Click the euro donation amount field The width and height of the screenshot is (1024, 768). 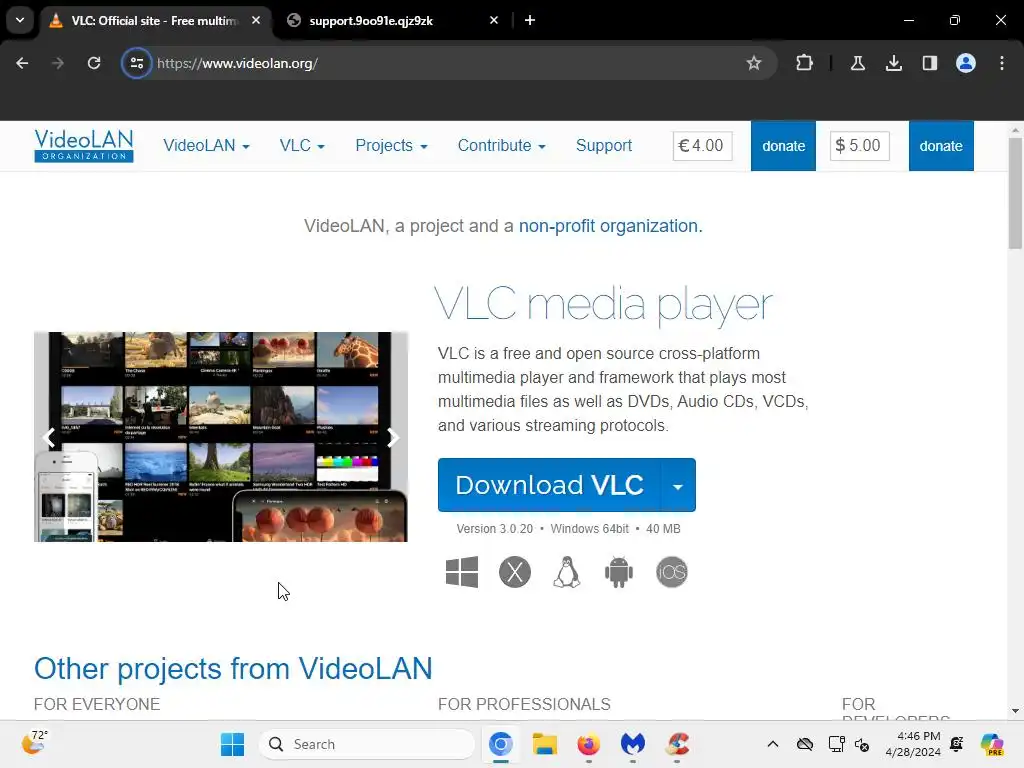coord(702,146)
